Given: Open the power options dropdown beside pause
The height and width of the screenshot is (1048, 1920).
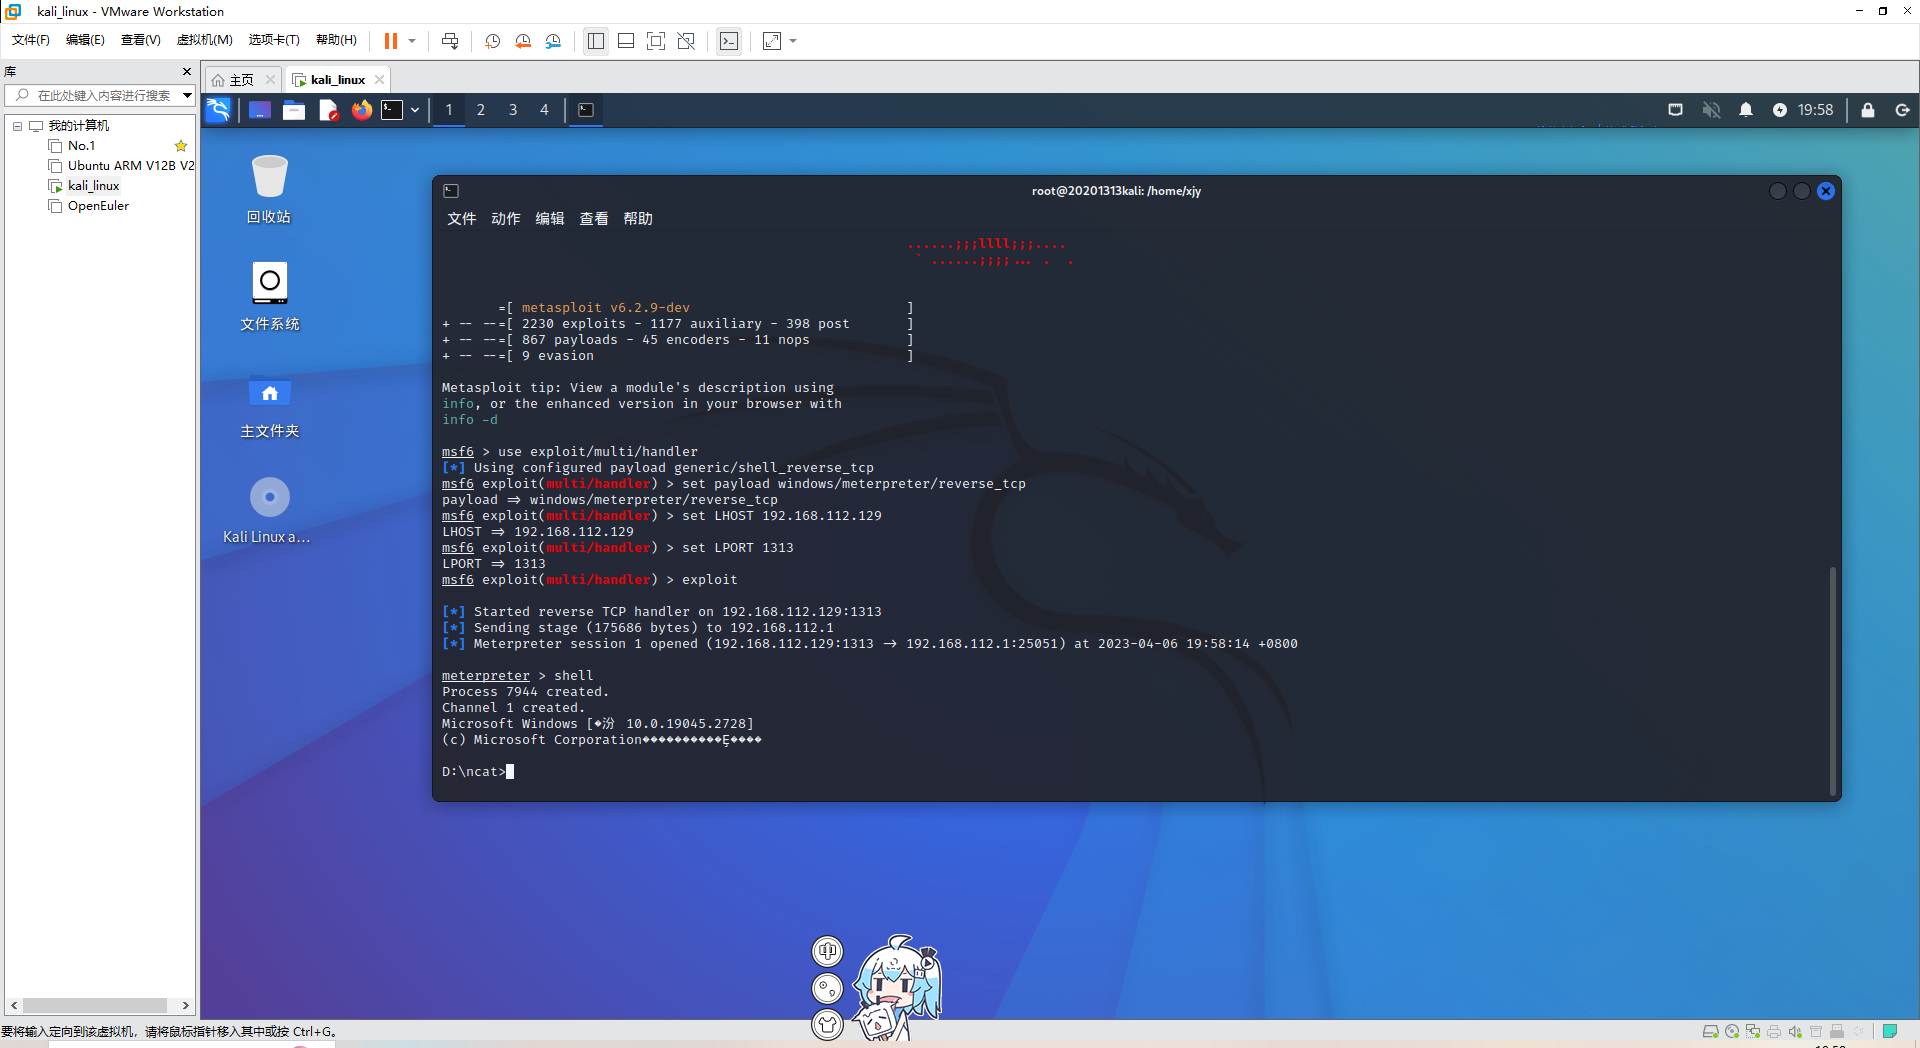Looking at the screenshot, I should tap(412, 41).
